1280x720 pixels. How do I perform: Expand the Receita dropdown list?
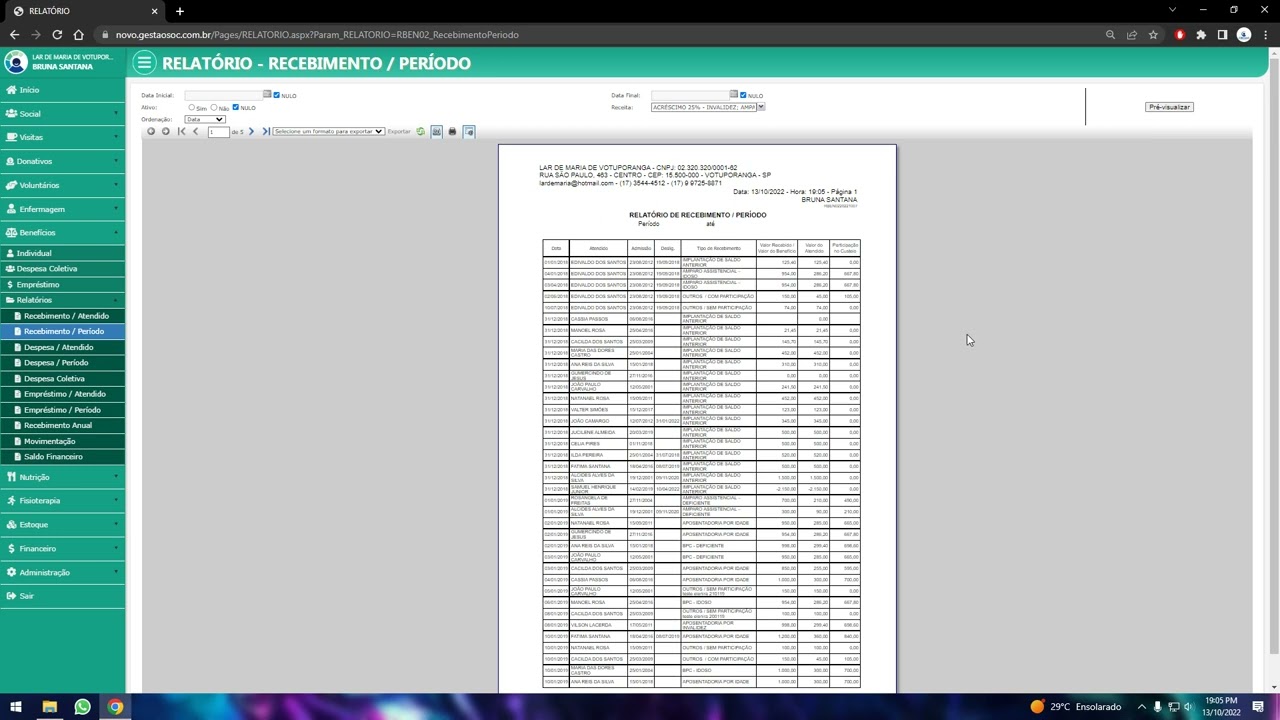pyautogui.click(x=760, y=107)
